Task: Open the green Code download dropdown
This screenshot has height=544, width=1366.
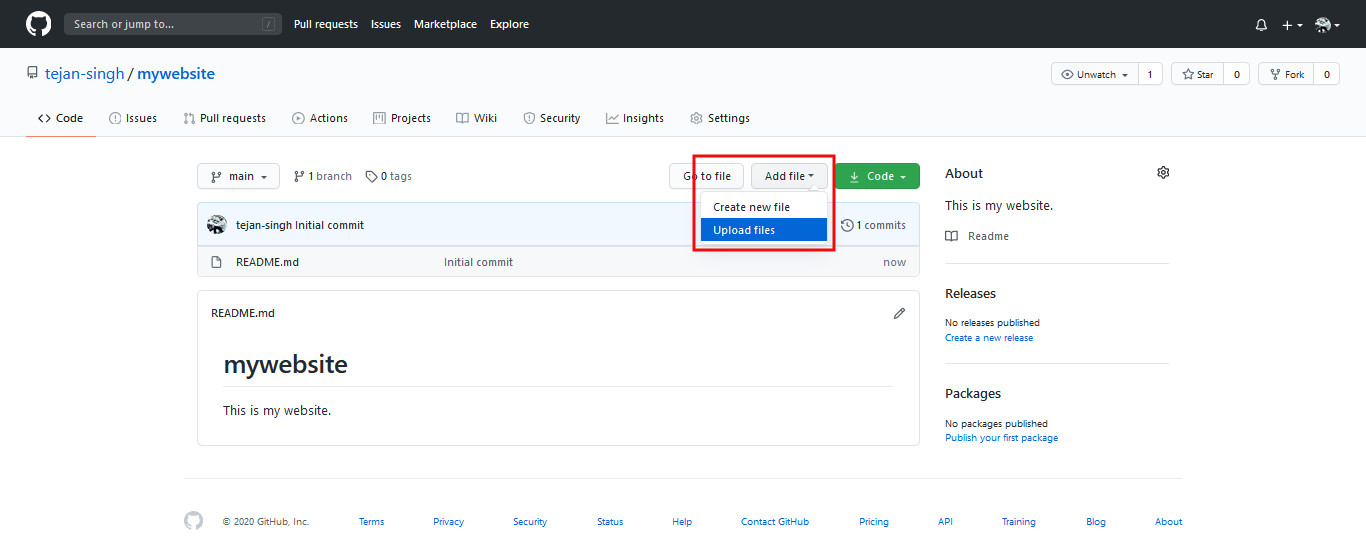Action: tap(877, 176)
